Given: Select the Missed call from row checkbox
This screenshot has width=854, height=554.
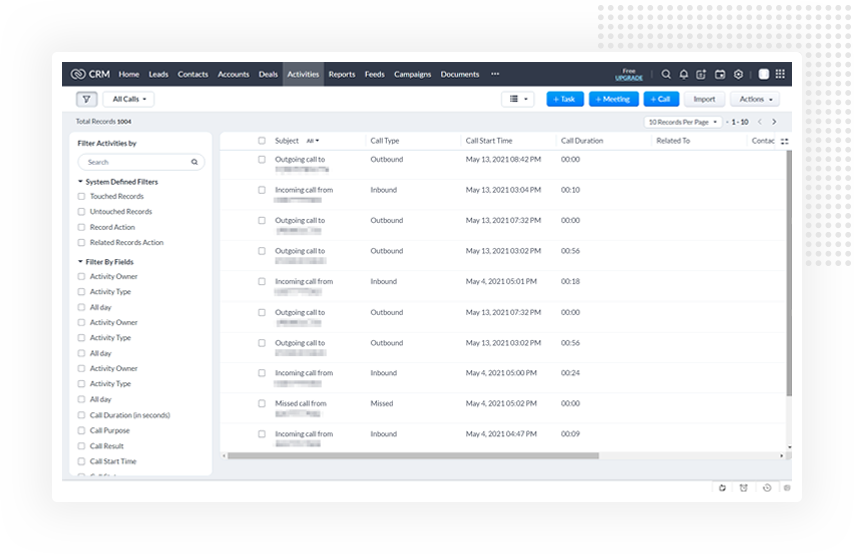Looking at the screenshot, I should coord(262,404).
